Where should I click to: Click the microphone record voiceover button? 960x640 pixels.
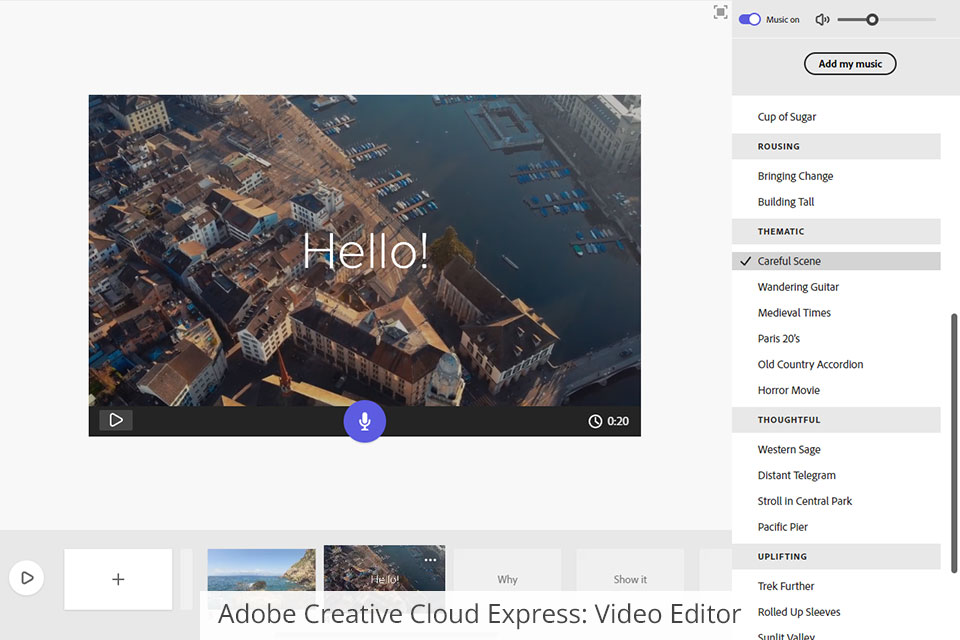point(364,421)
